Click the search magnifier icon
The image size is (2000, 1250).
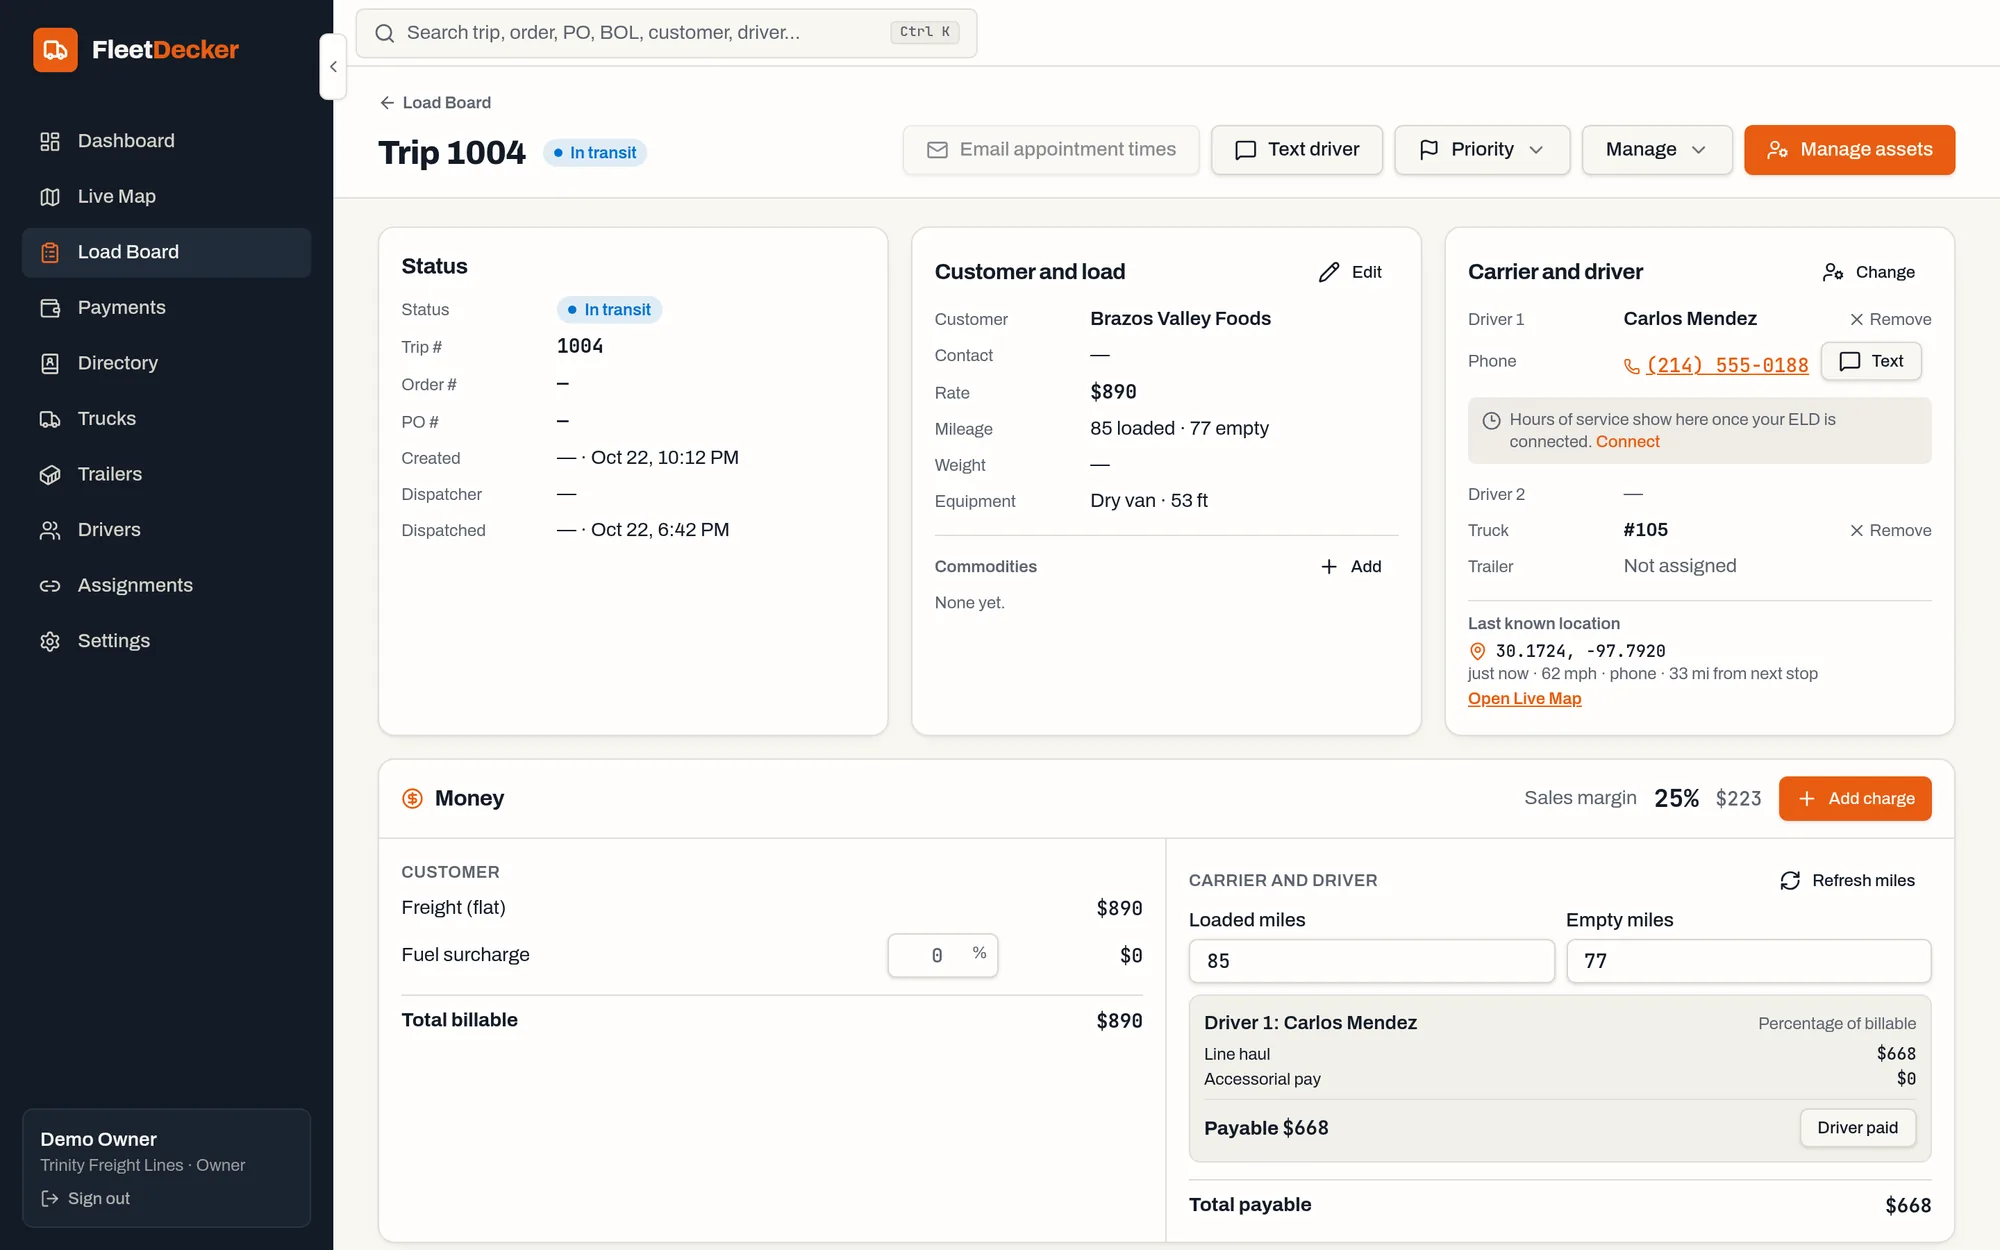384,33
